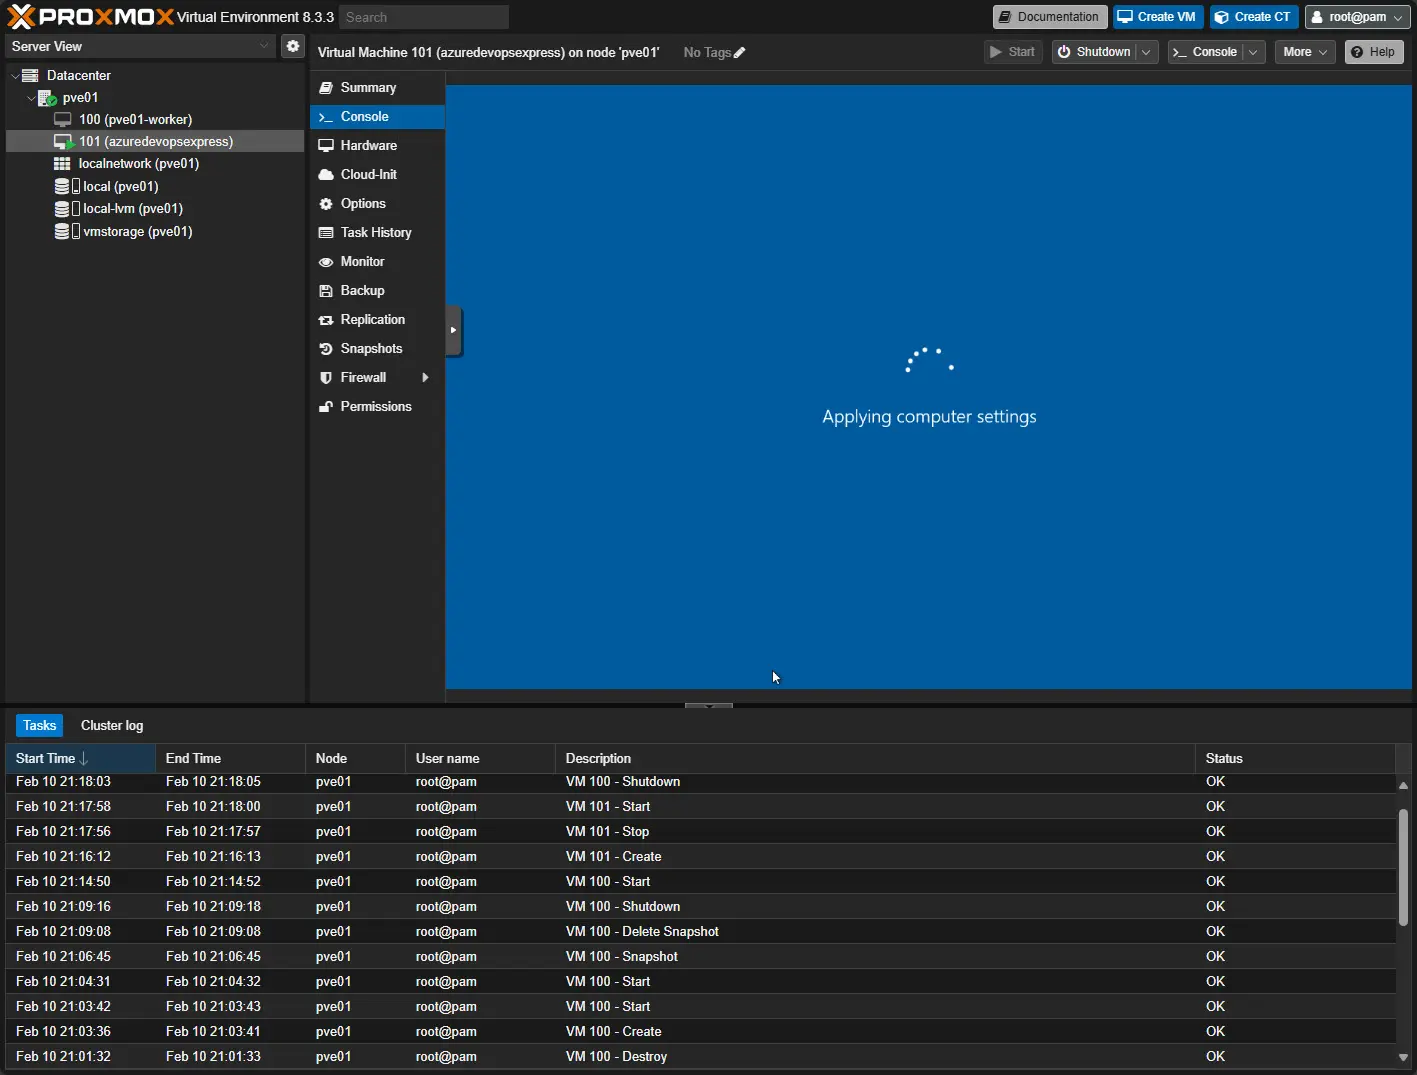1417x1075 pixels.
Task: Open the Permissions panel
Action: tap(375, 406)
